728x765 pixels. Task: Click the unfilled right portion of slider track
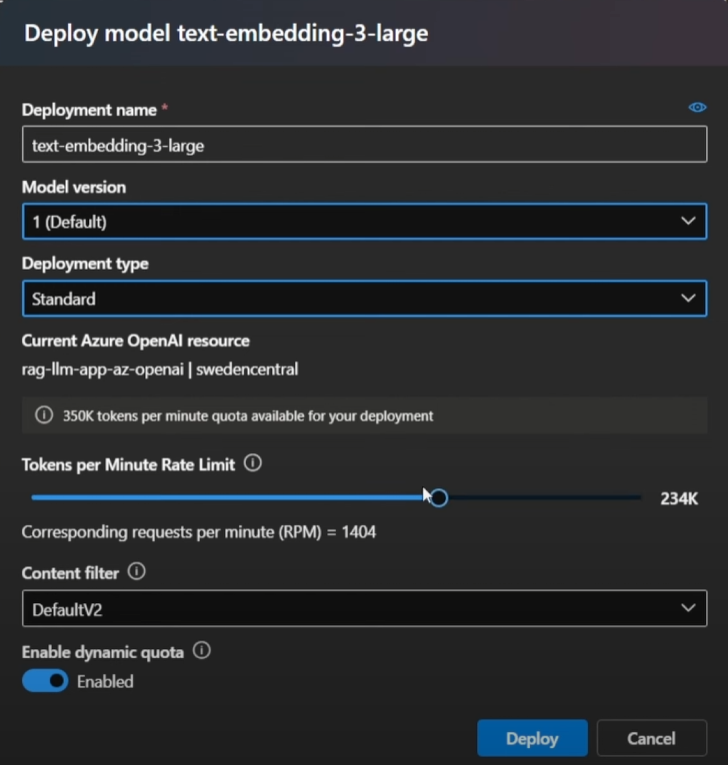(545, 498)
